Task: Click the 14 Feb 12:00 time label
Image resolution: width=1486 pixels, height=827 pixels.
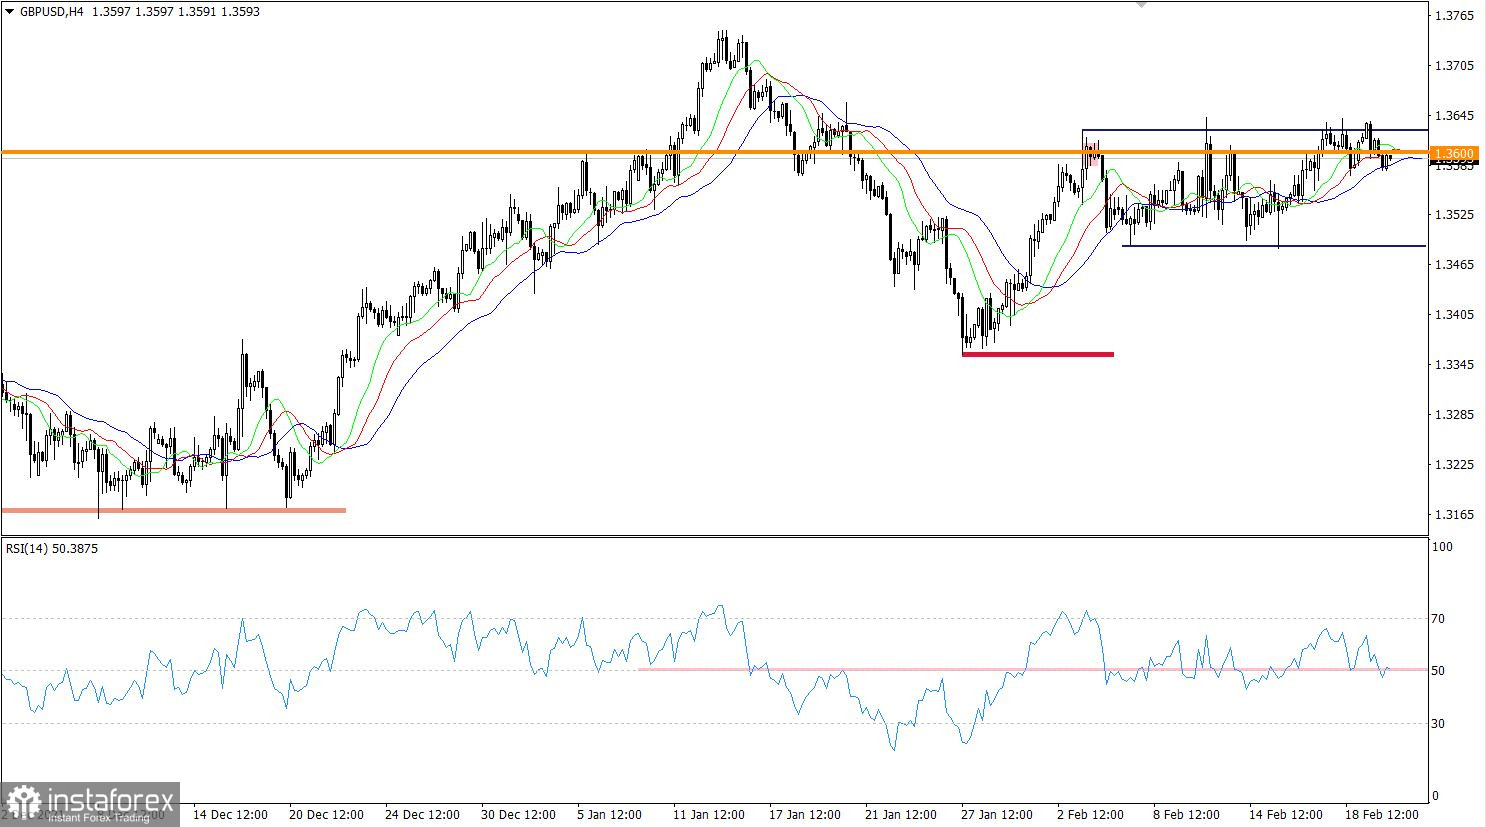Action: click(x=1285, y=814)
